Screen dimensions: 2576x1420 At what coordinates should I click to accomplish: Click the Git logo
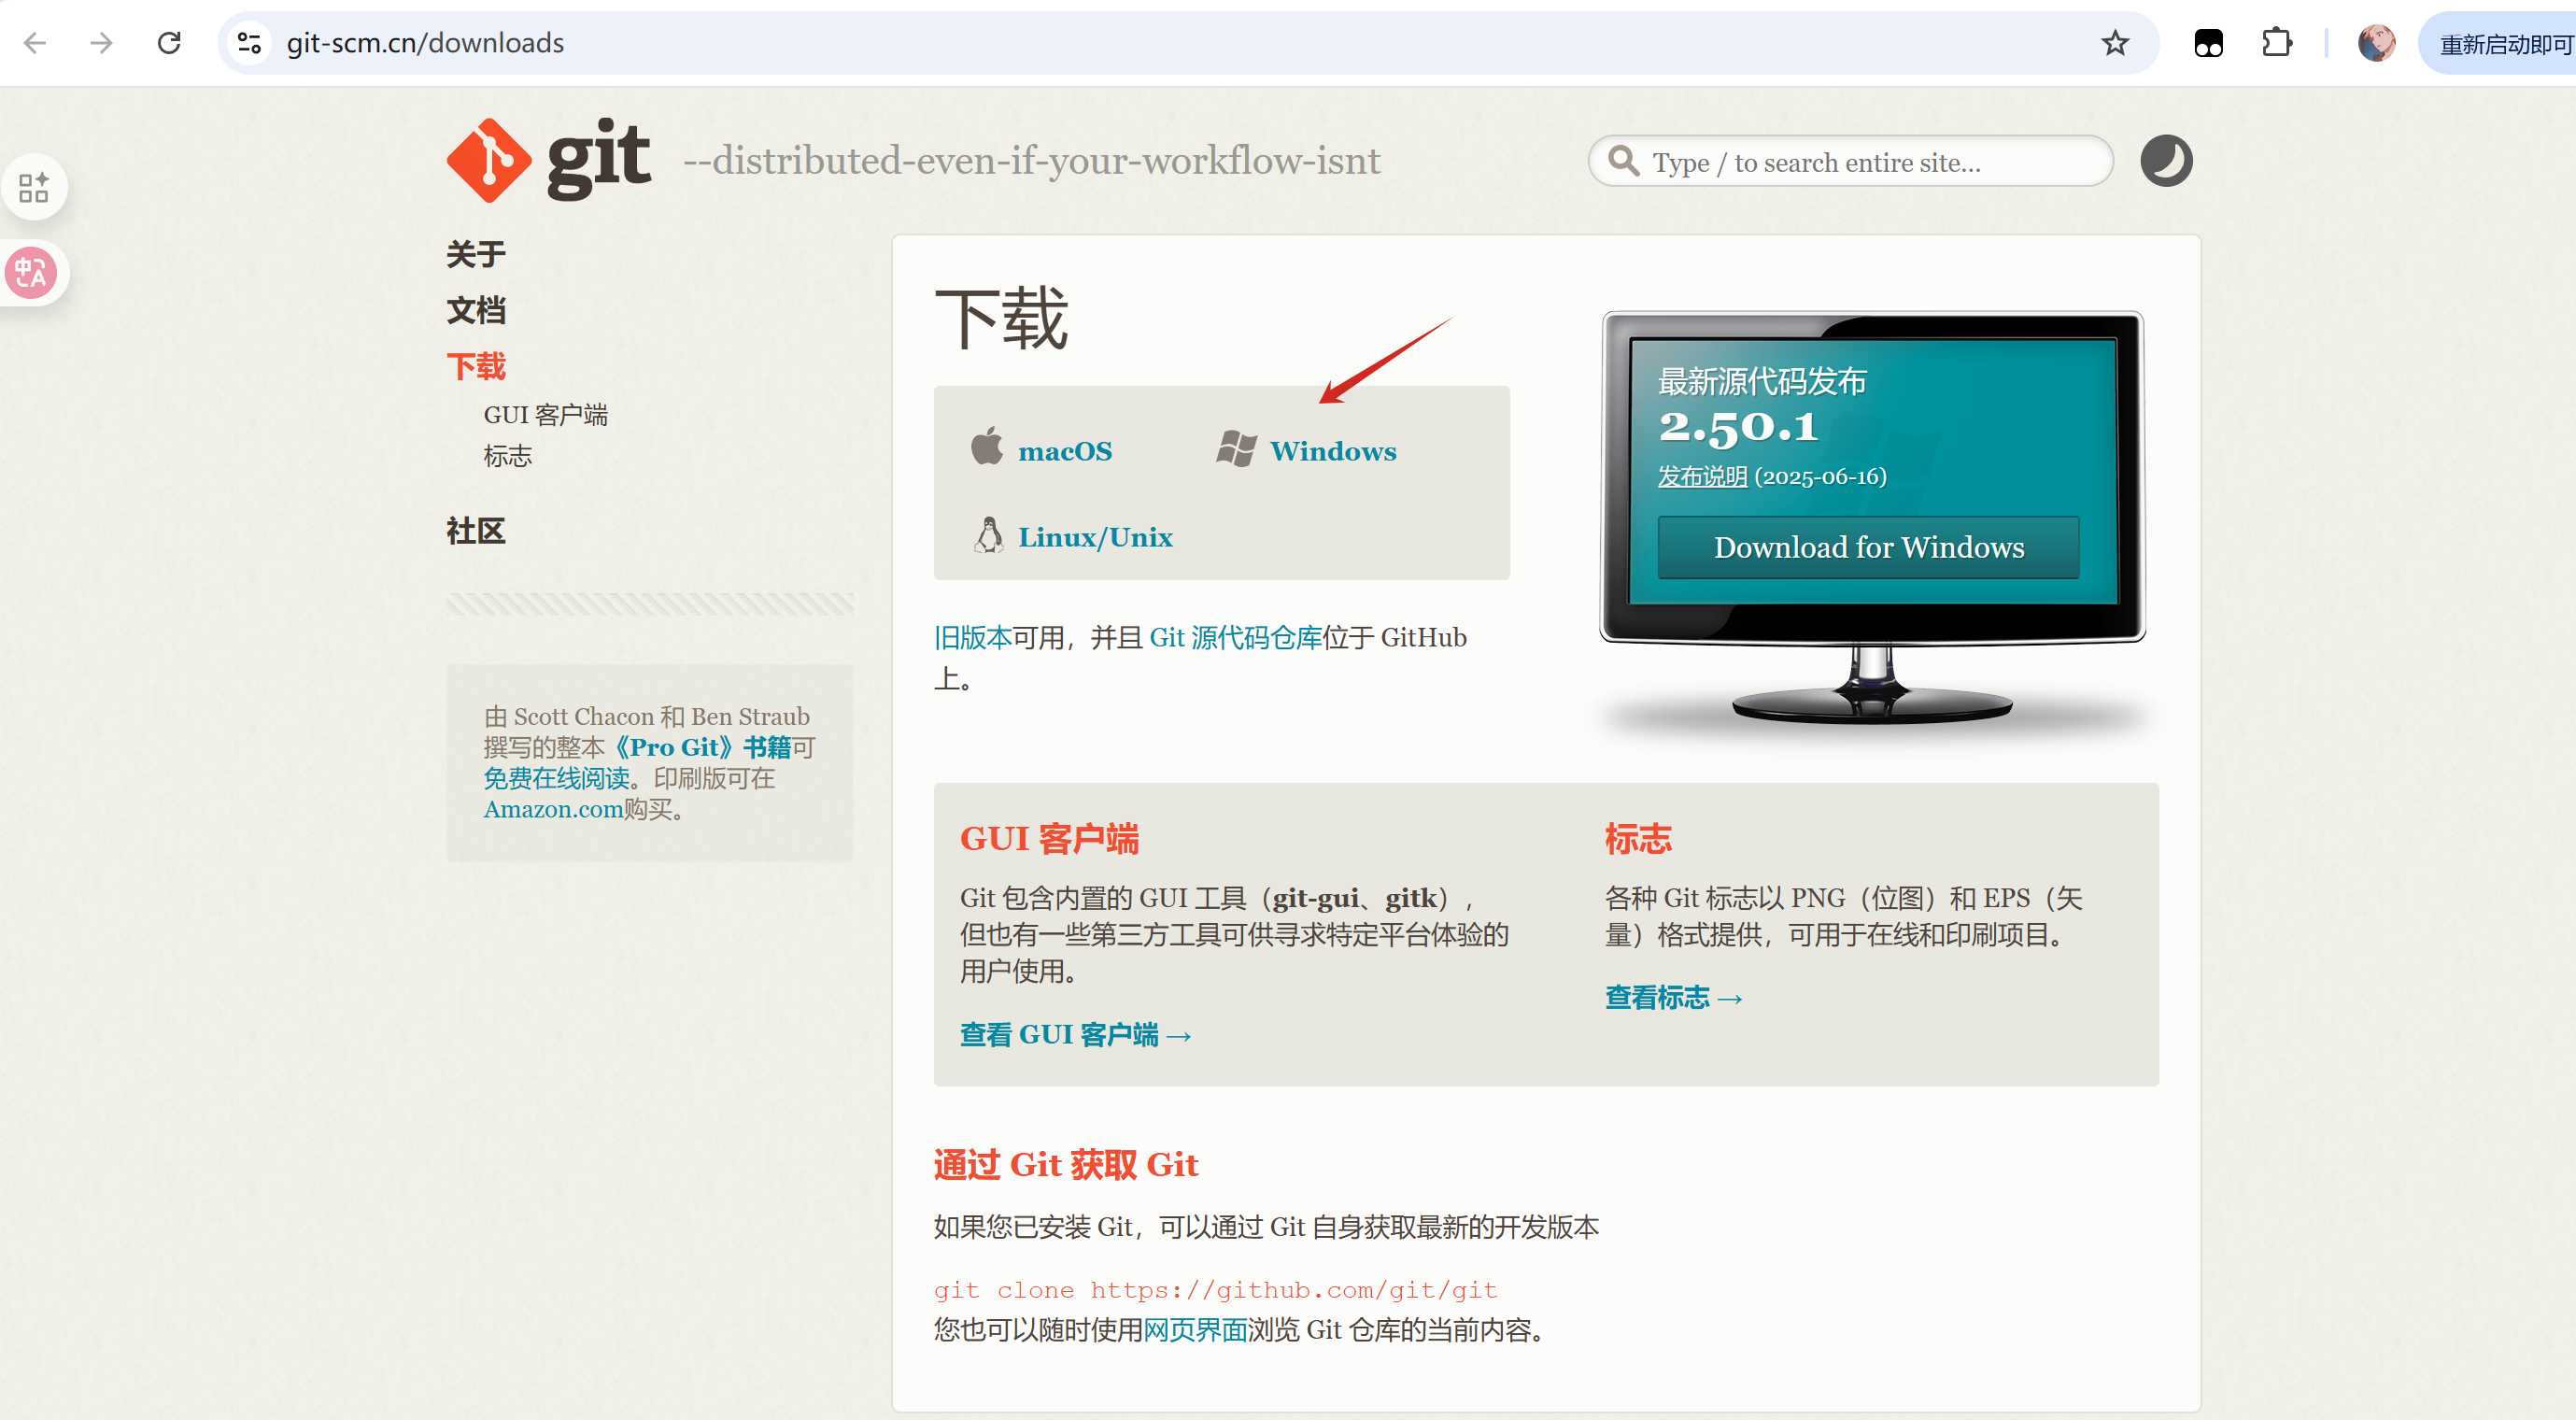coord(489,159)
